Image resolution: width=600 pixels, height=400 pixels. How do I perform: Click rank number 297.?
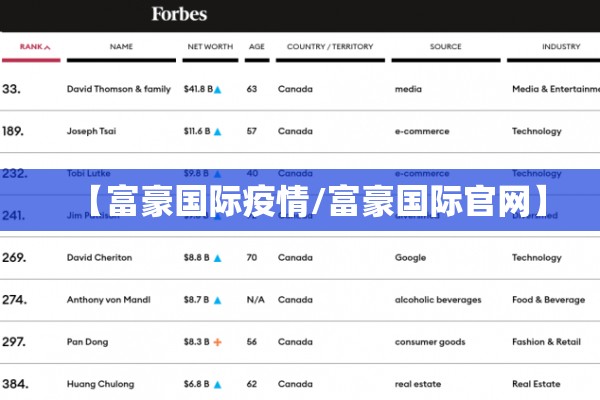point(14,342)
